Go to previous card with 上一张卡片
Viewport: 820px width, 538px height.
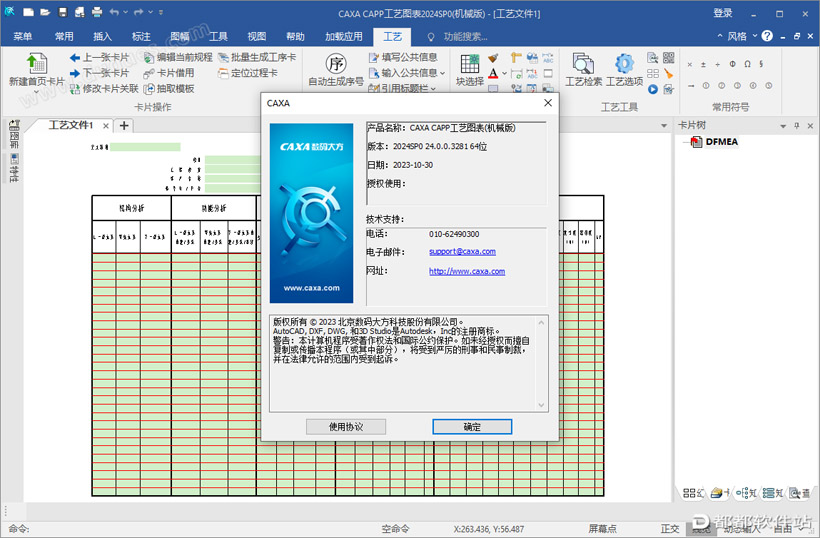click(x=99, y=57)
